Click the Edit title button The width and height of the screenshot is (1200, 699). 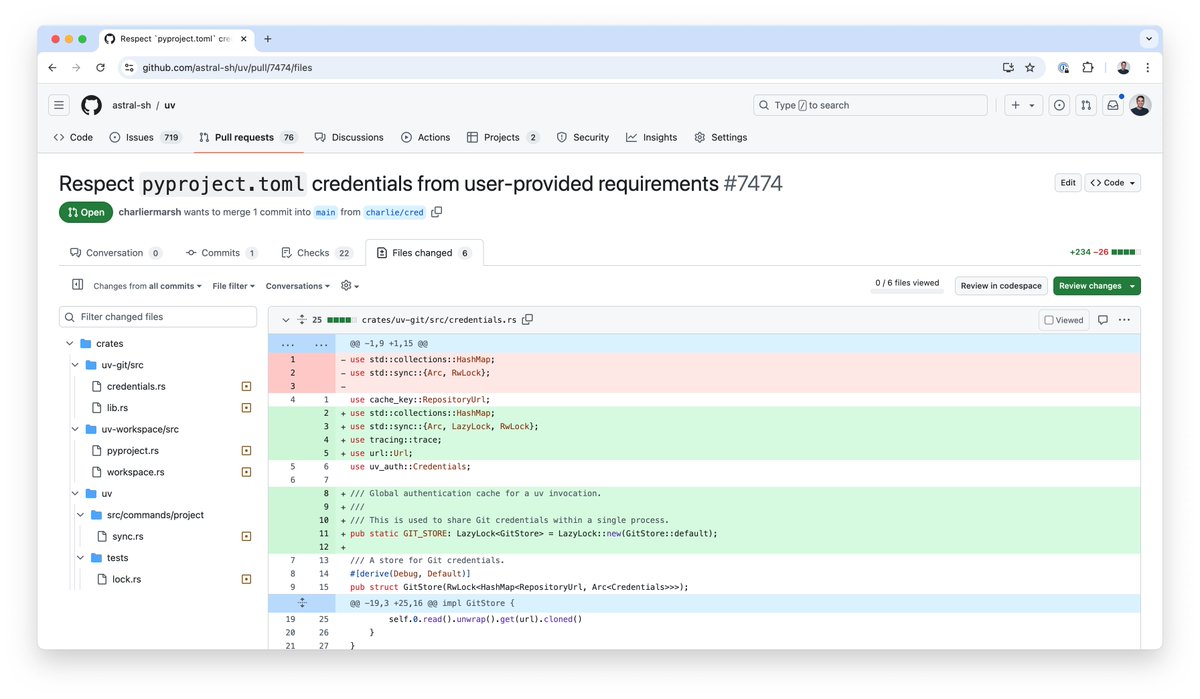[x=1068, y=183]
